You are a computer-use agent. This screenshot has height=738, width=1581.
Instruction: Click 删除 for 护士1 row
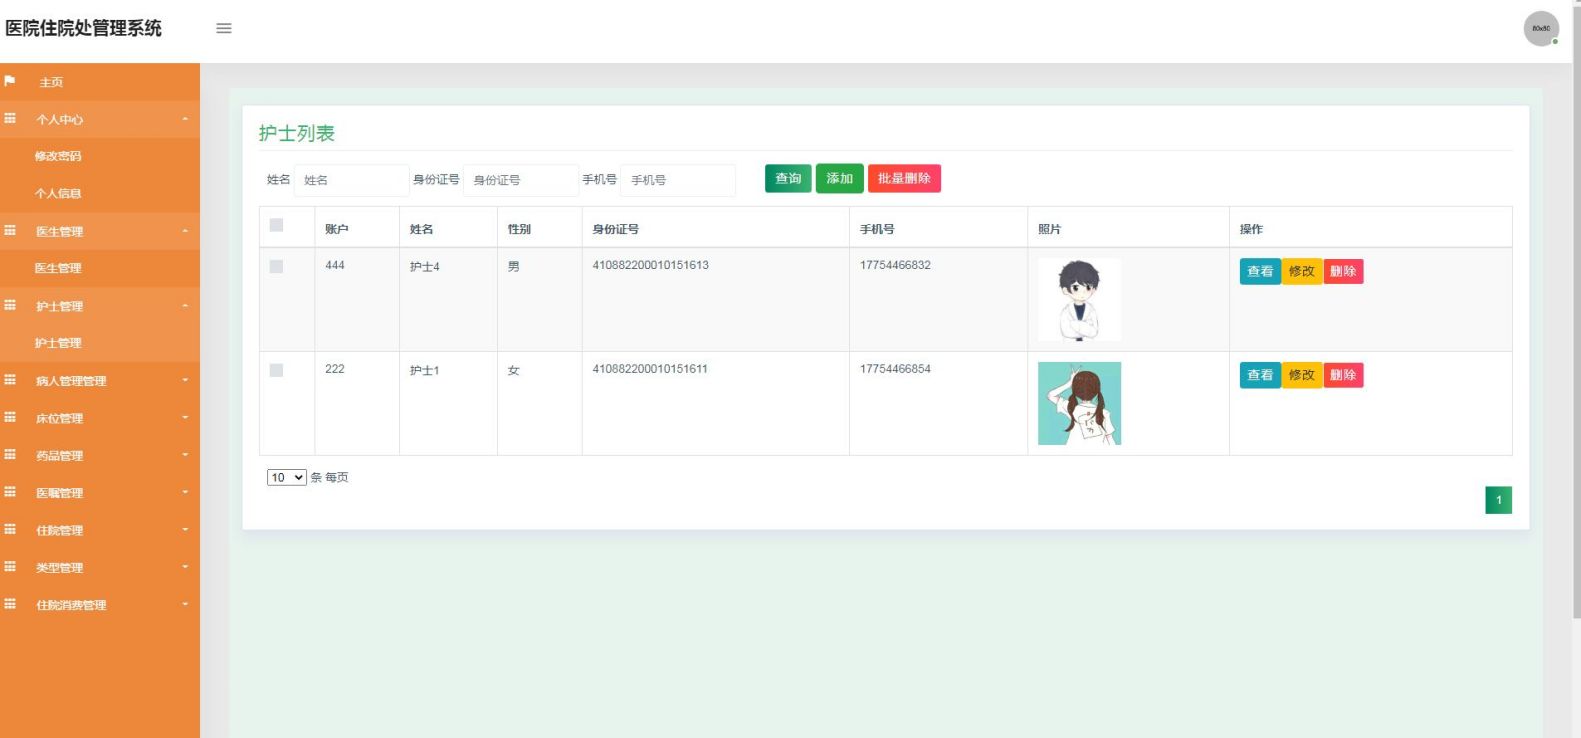pyautogui.click(x=1343, y=375)
